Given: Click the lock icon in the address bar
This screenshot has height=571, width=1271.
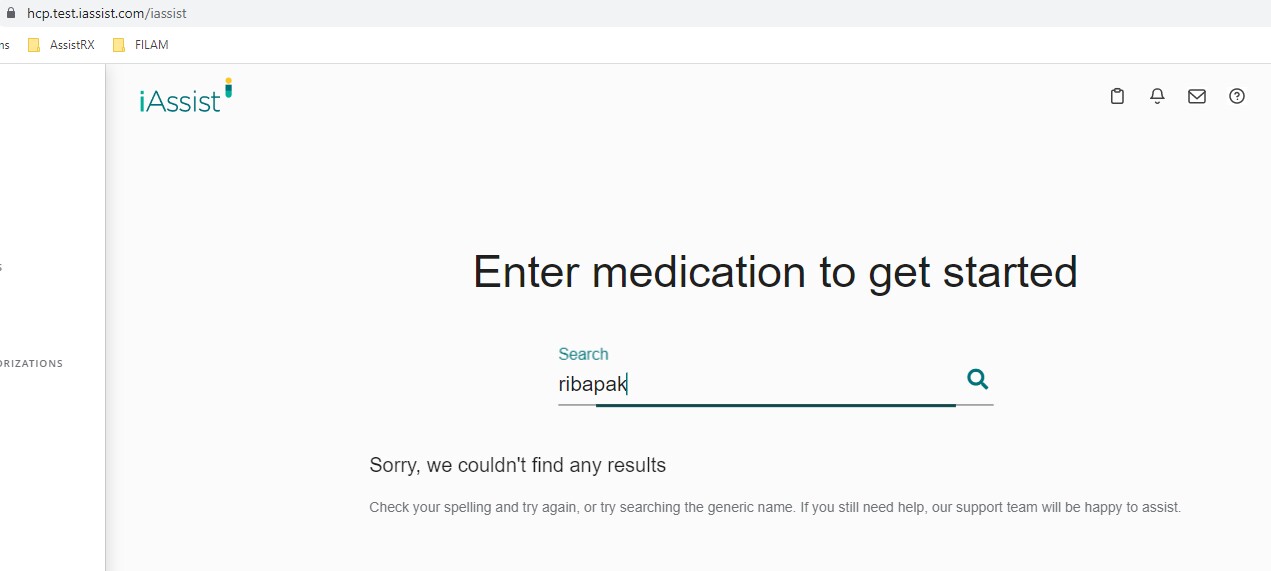Looking at the screenshot, I should [x=11, y=14].
